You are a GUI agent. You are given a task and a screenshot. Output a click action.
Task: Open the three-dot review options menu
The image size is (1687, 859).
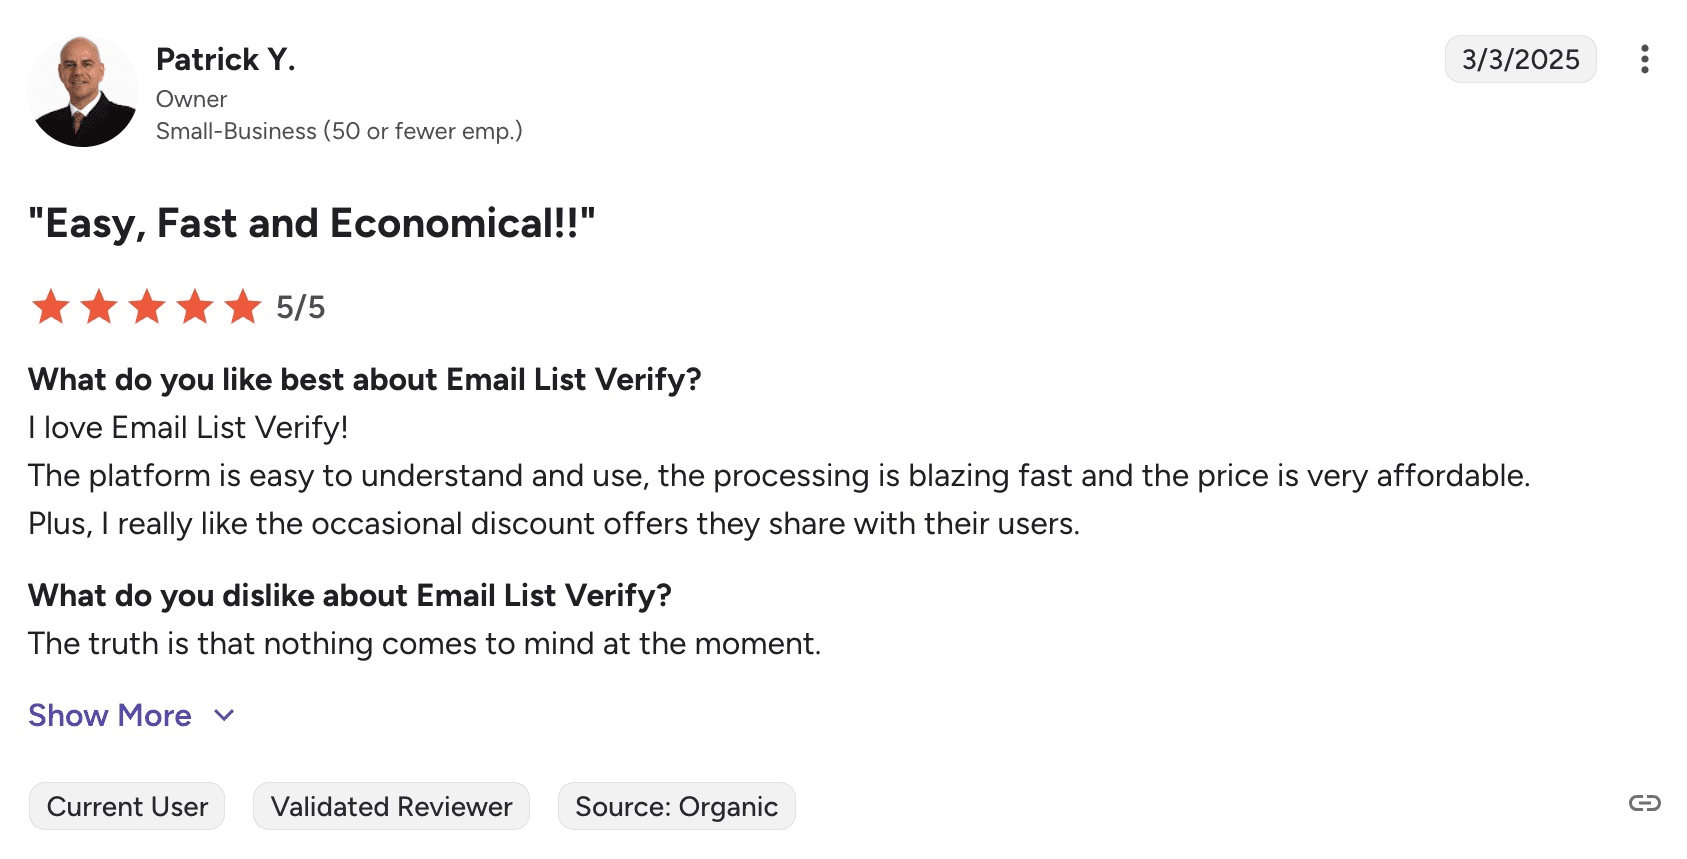coord(1644,60)
